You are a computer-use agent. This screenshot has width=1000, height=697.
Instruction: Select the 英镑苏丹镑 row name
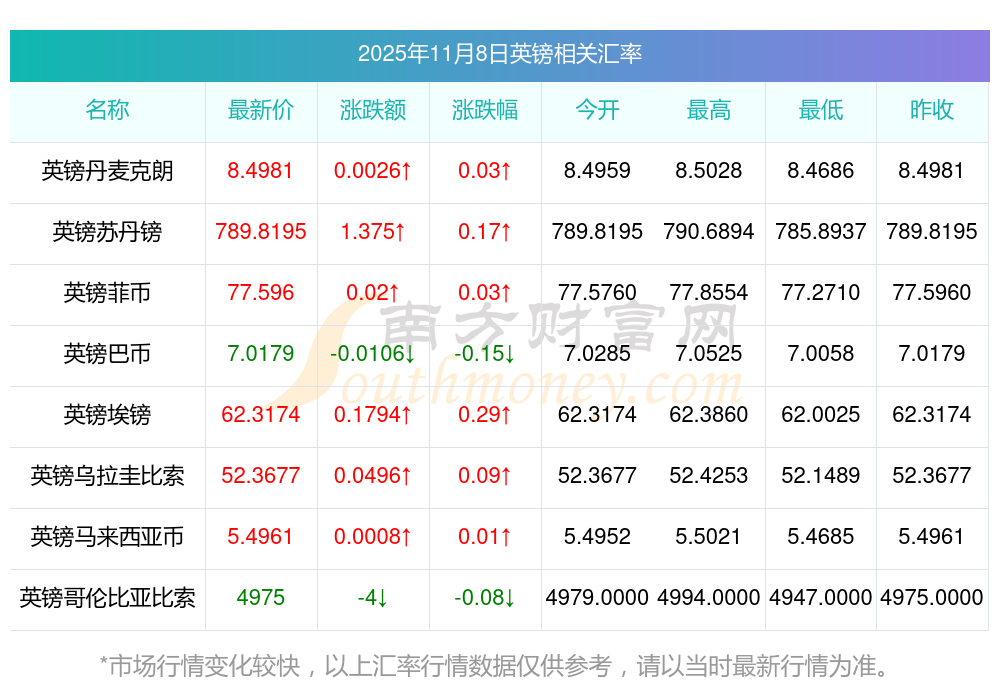[107, 231]
